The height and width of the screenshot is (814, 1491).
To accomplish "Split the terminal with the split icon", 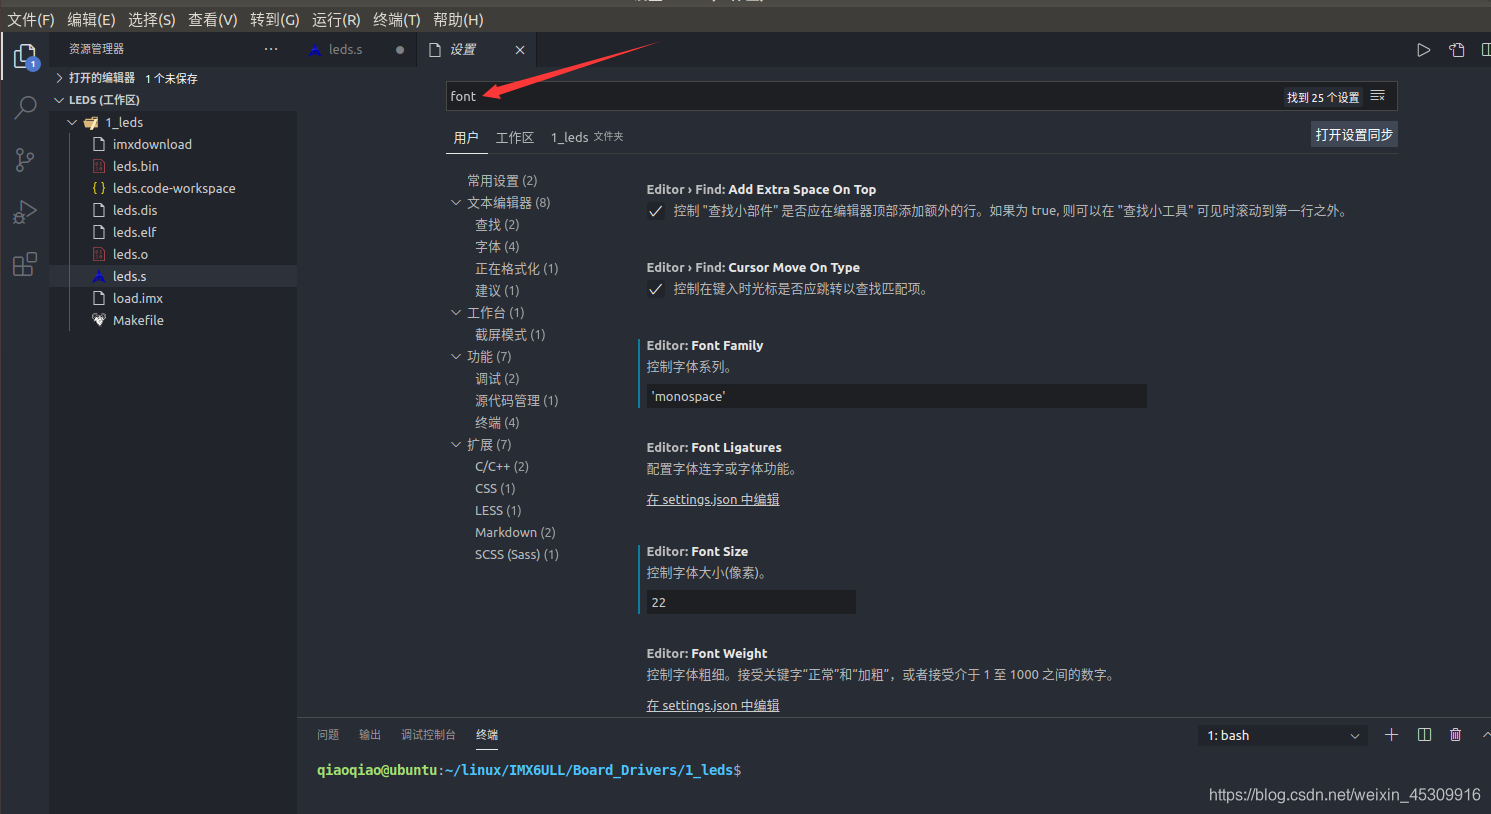I will click(1423, 734).
